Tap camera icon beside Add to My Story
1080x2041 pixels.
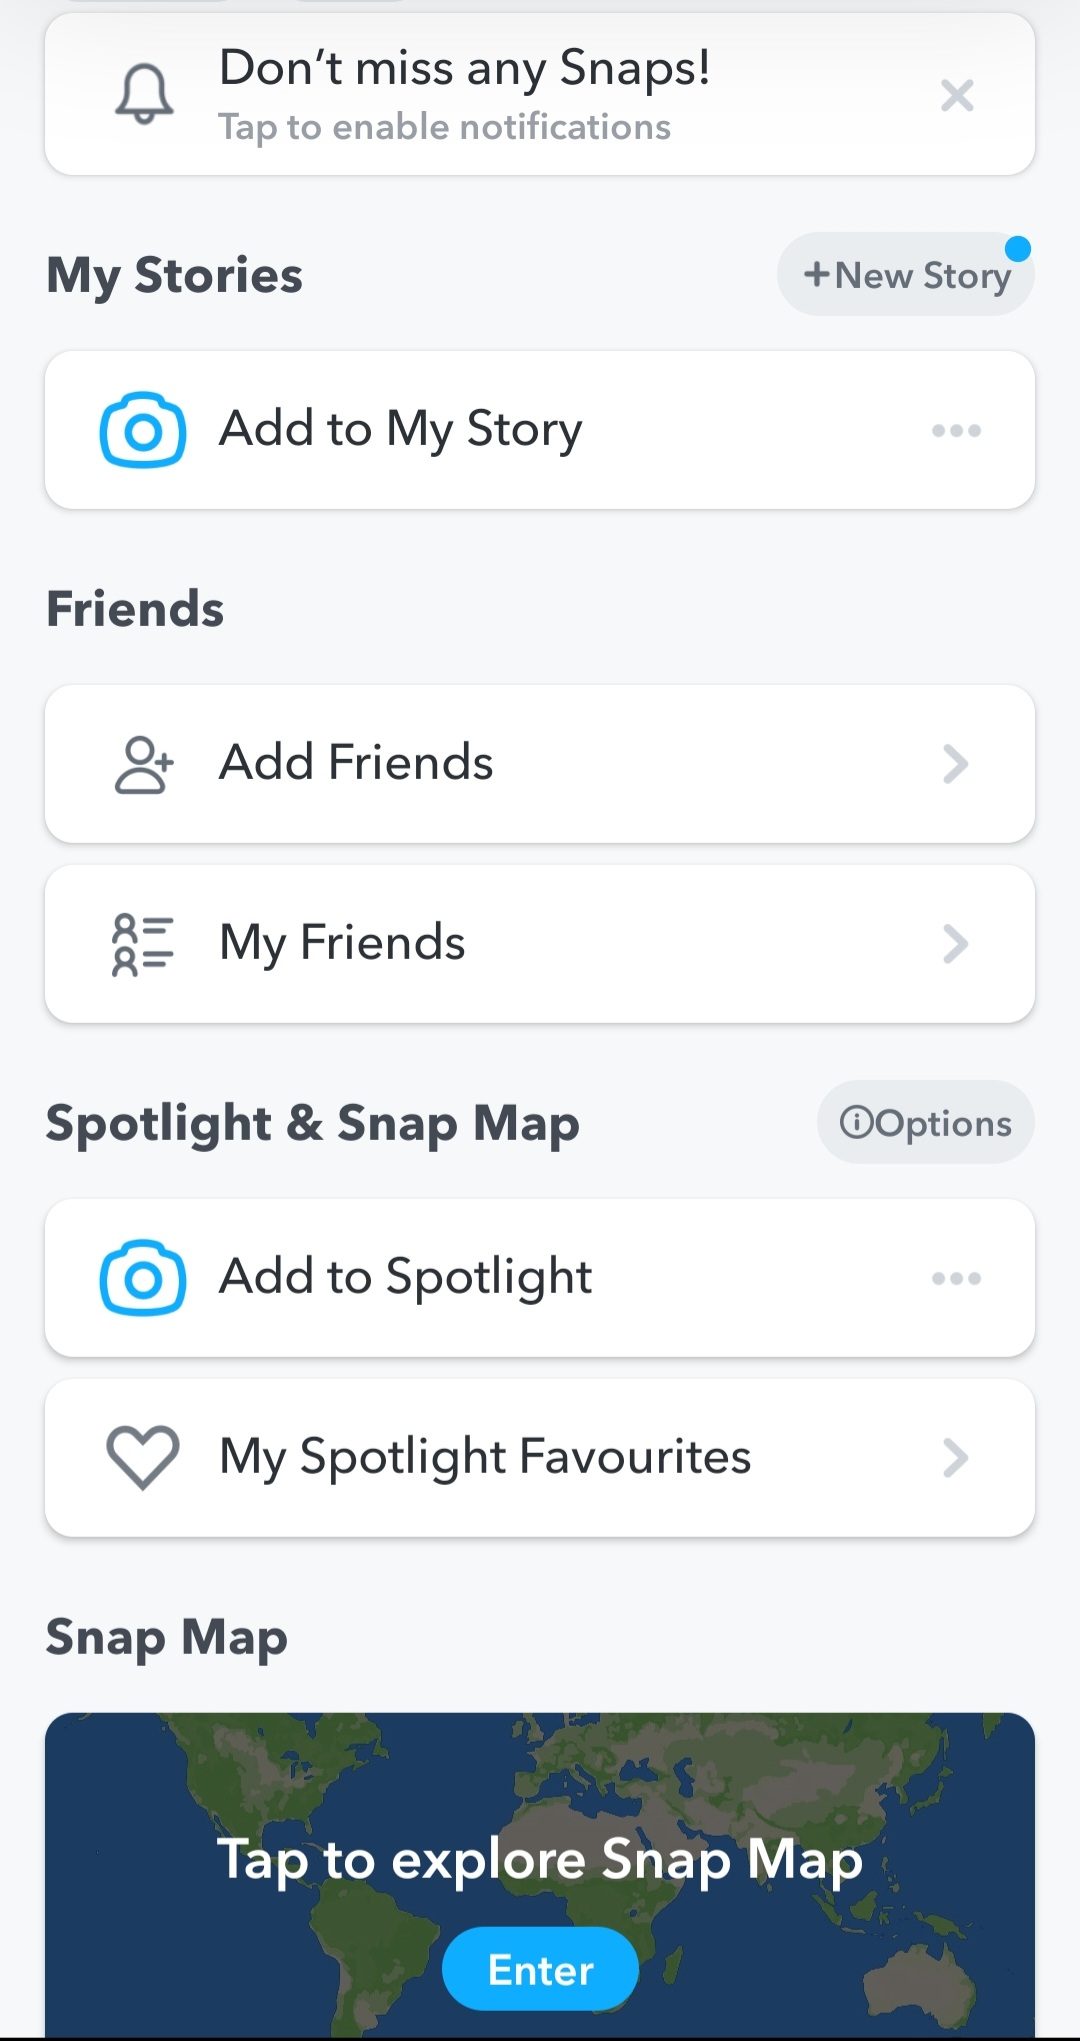tap(143, 430)
